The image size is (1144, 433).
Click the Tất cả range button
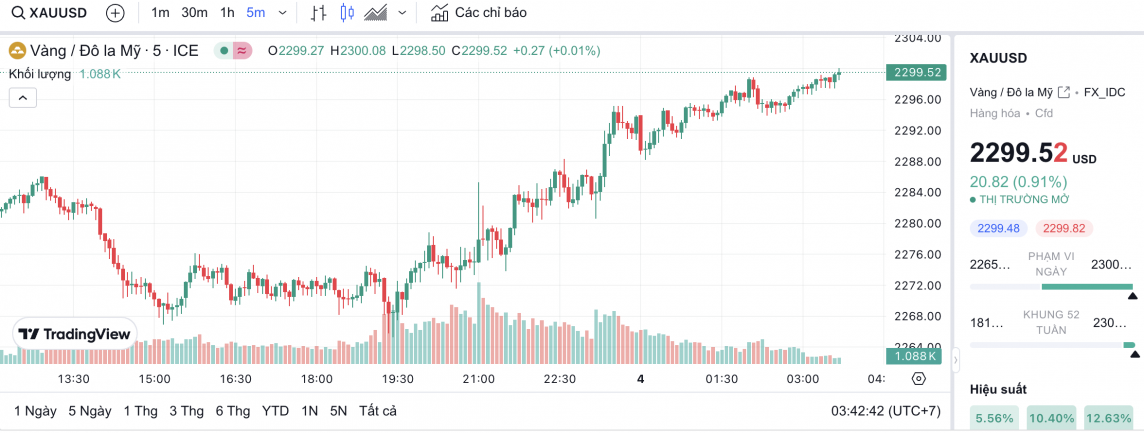click(378, 411)
